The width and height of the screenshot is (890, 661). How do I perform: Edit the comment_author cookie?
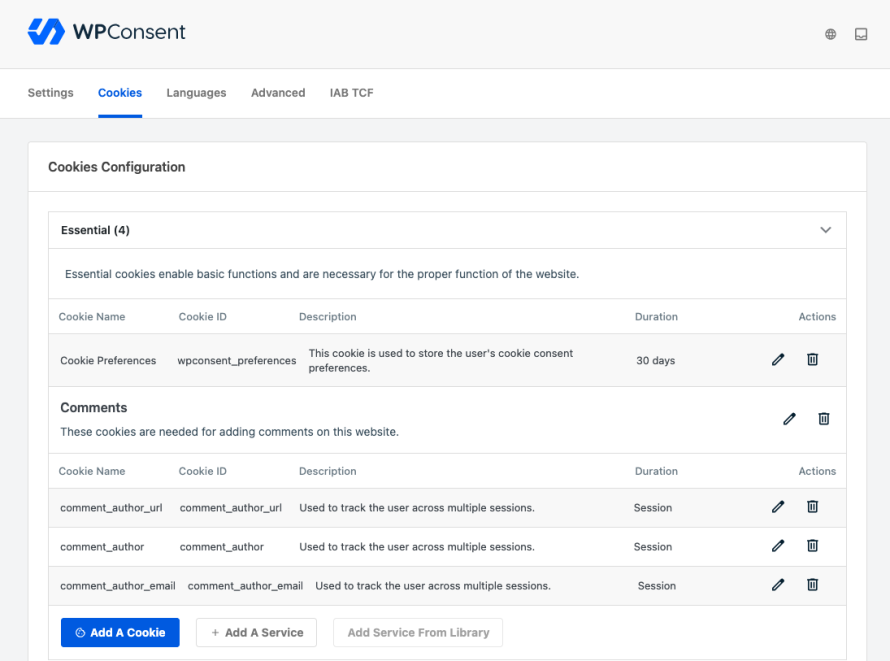778,546
